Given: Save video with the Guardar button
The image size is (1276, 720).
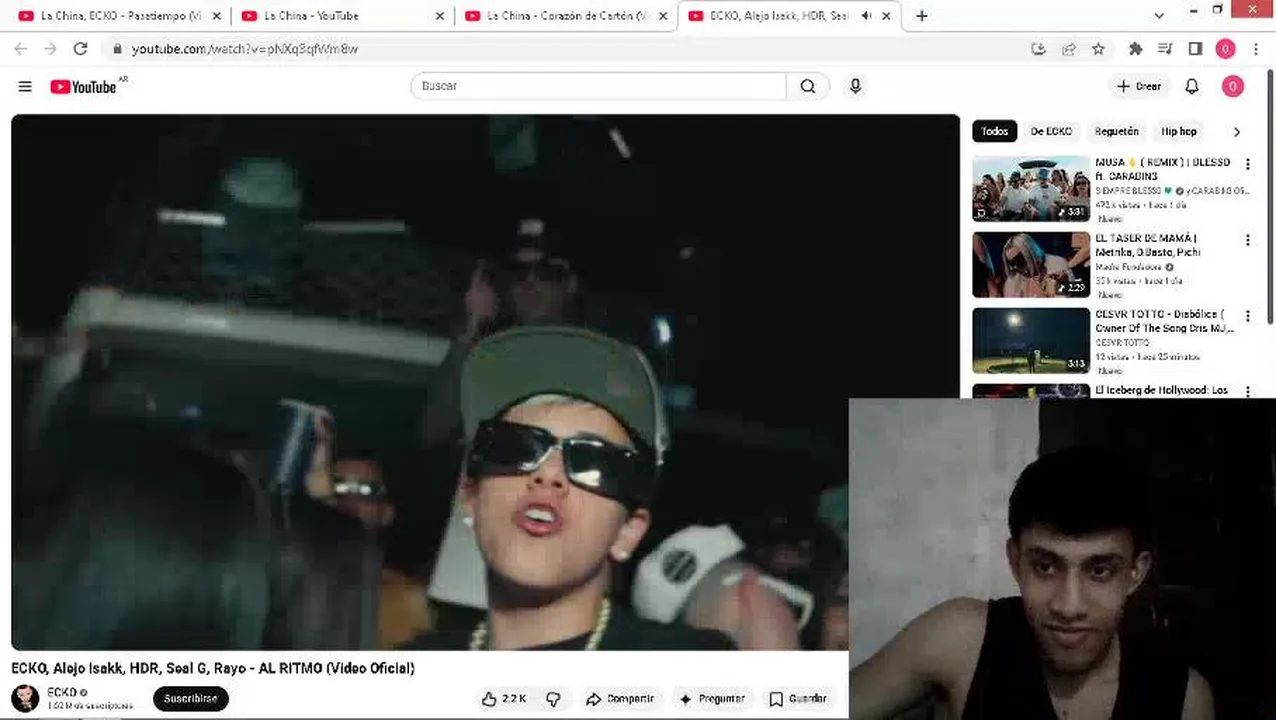Looking at the screenshot, I should coord(798,699).
